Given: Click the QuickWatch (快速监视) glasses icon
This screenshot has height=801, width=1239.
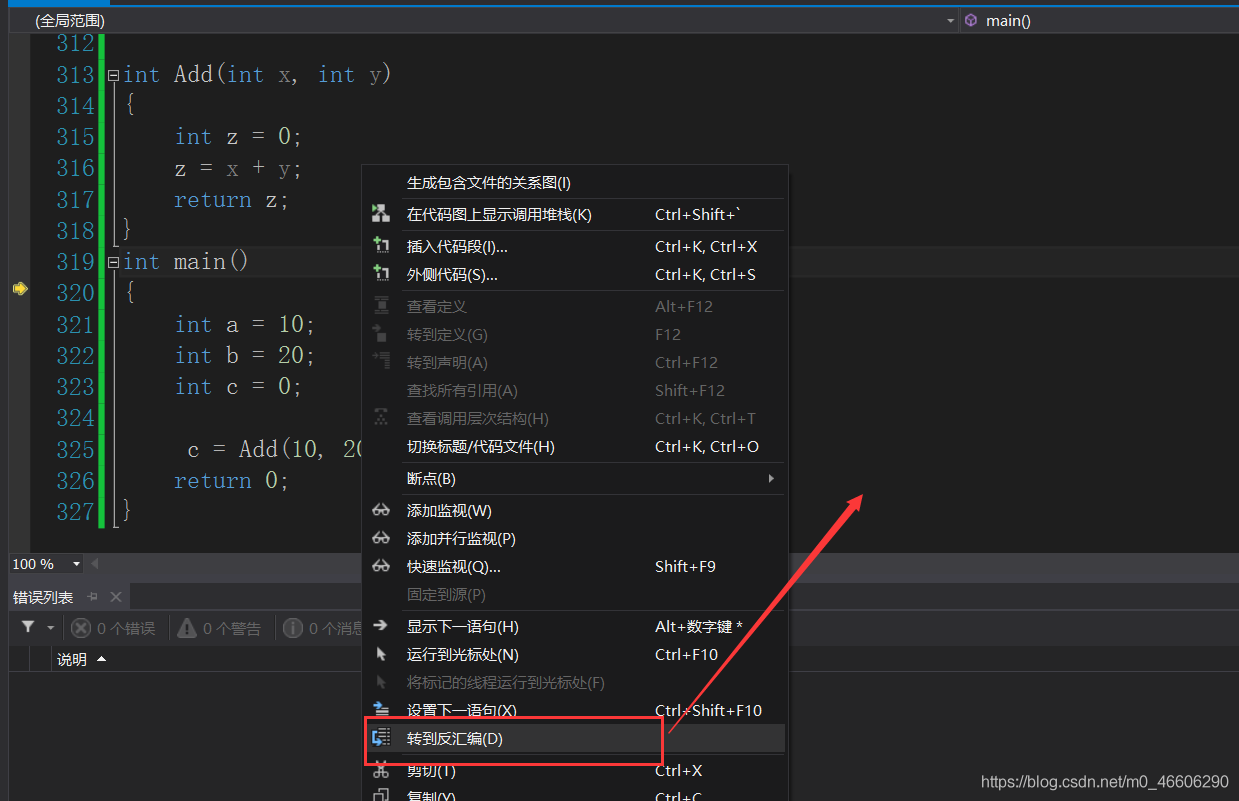Looking at the screenshot, I should [381, 566].
